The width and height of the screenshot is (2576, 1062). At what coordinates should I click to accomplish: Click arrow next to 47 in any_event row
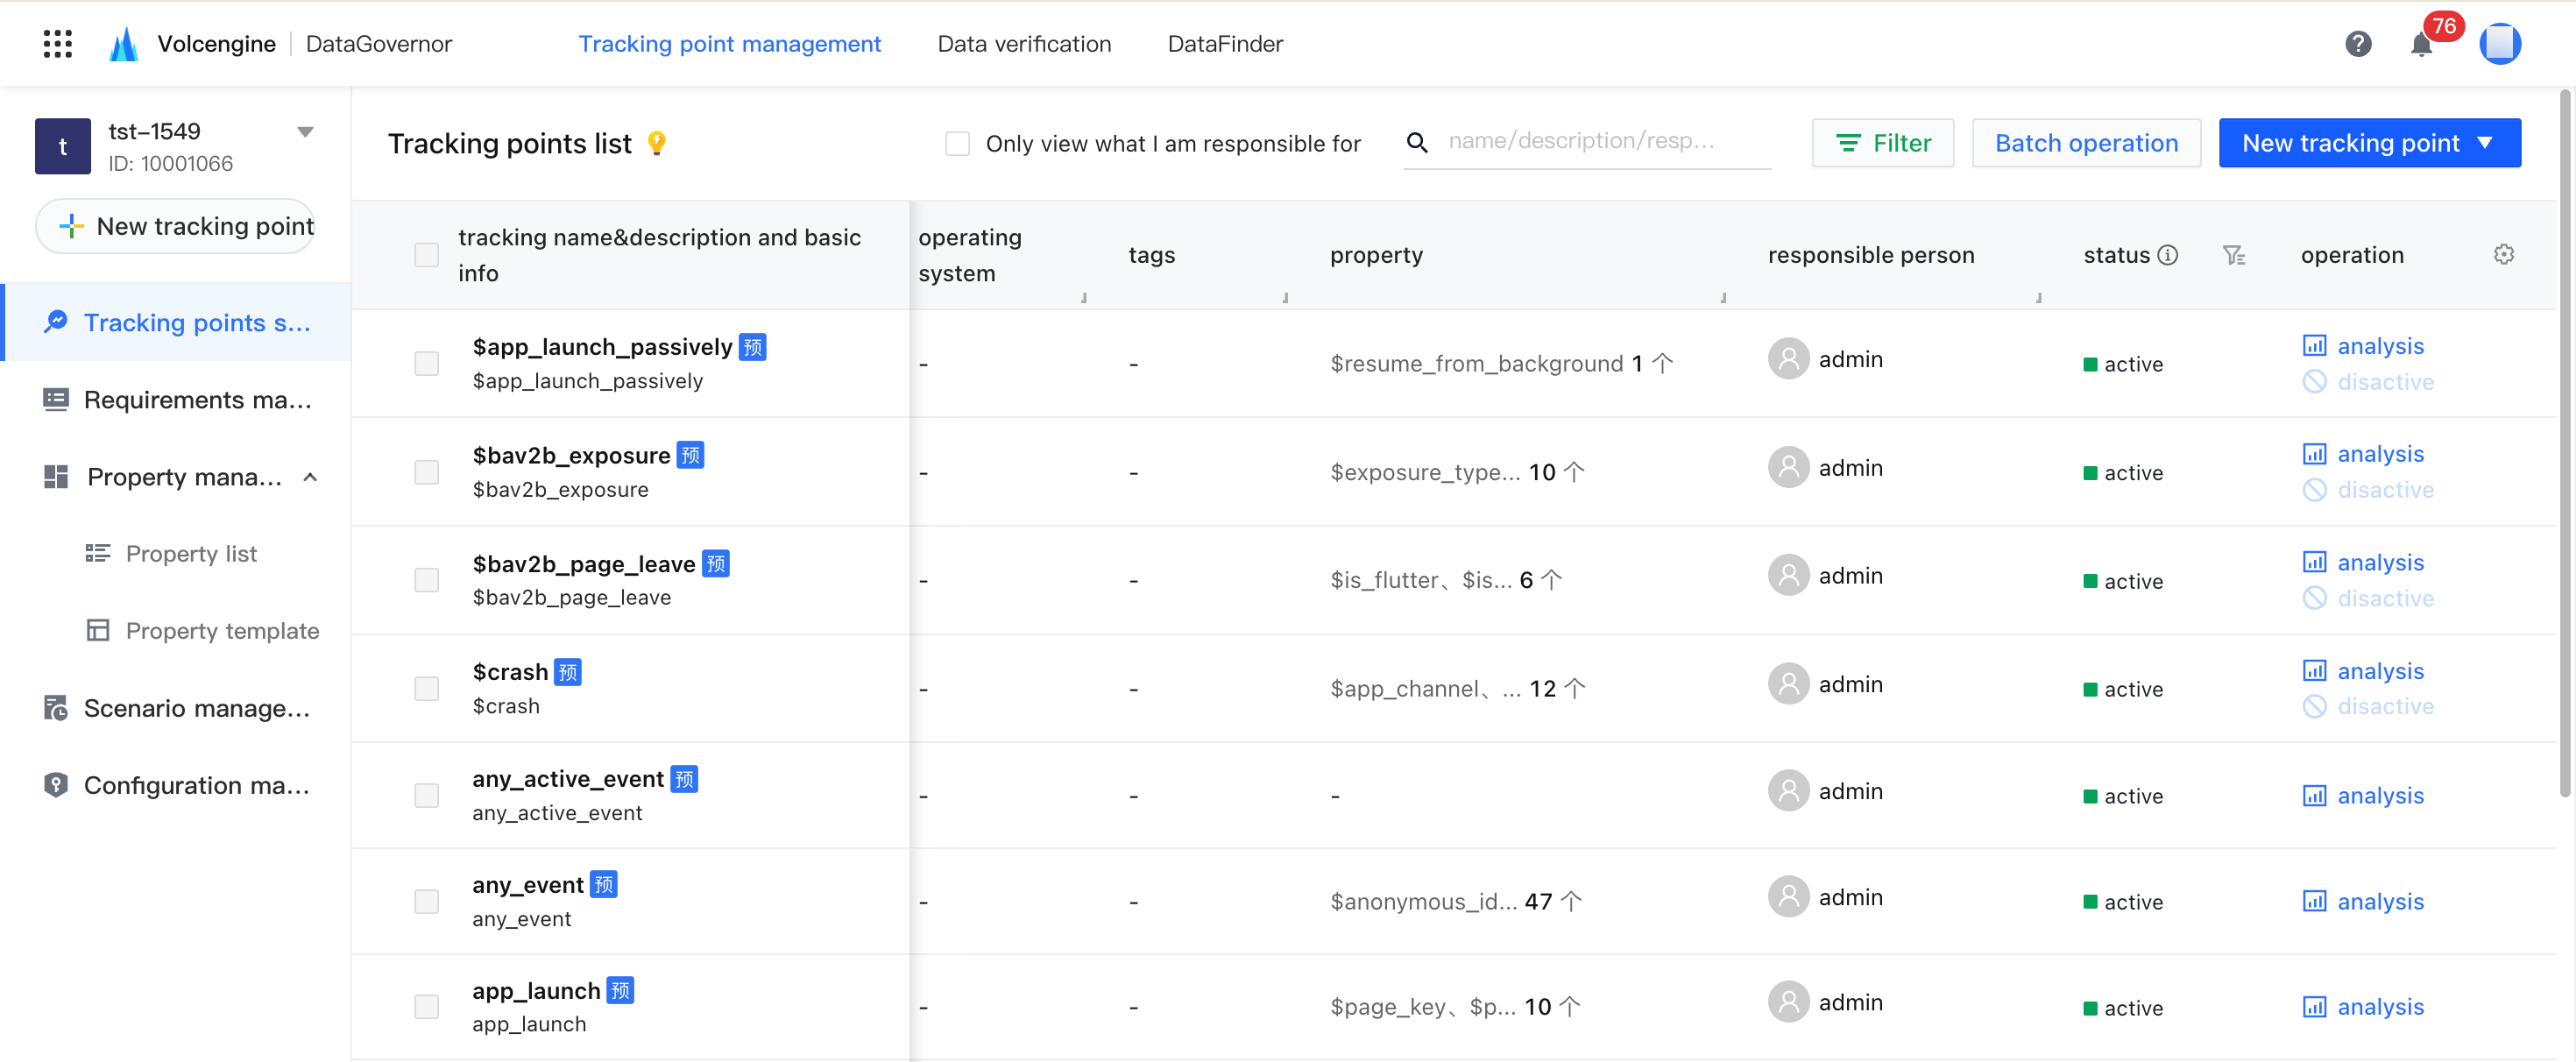tap(1571, 902)
